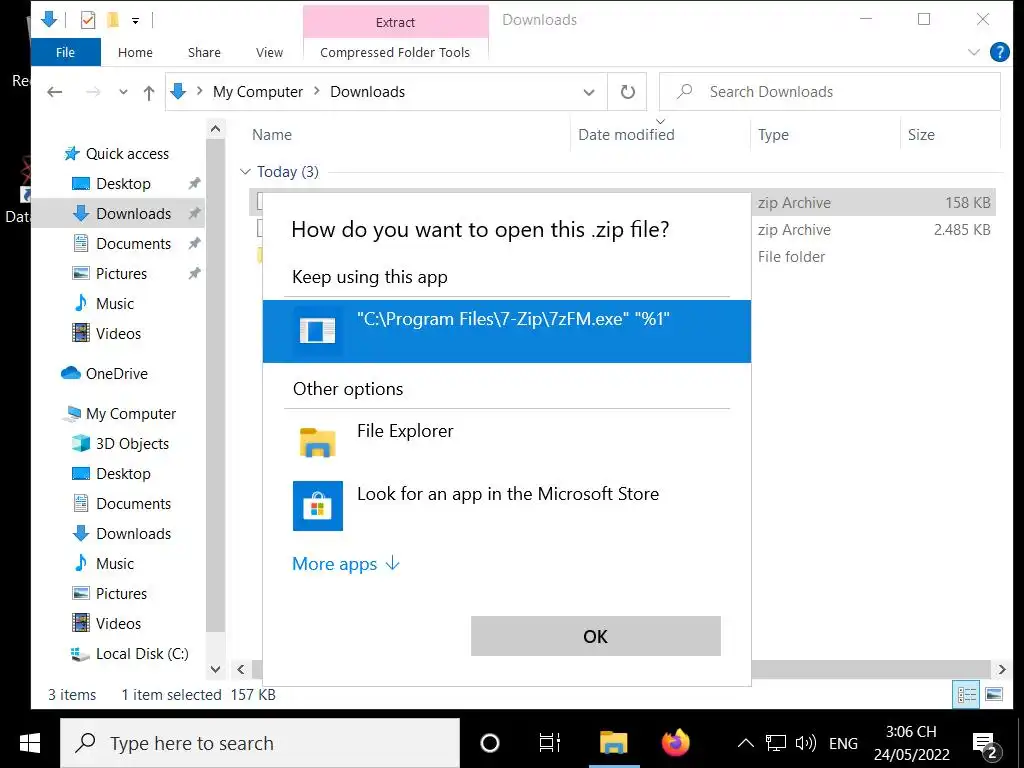Screen dimensions: 1024x768
Task: Select the 2.485 KB zip Archive row
Action: [x=624, y=230]
